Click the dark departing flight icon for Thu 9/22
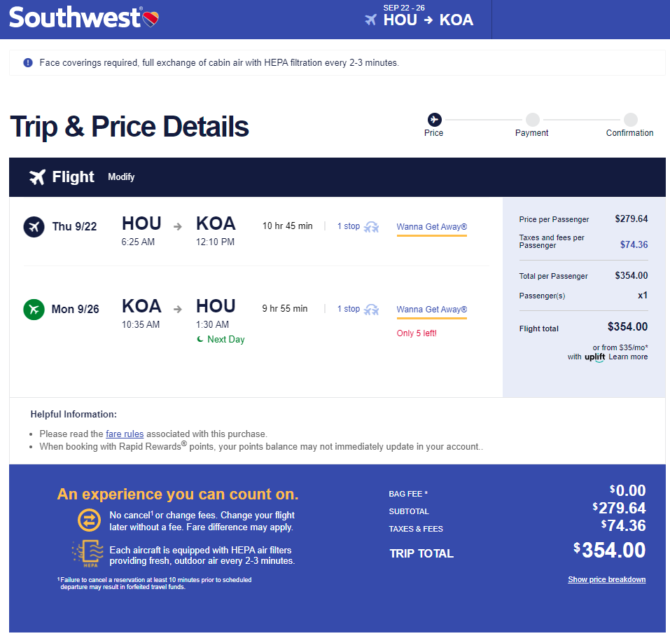 tap(34, 227)
